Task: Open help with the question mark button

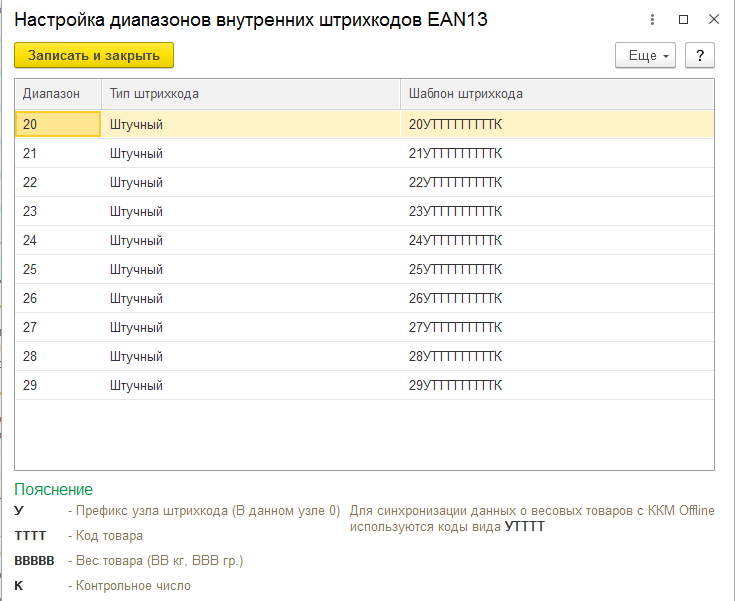Action: (x=700, y=56)
